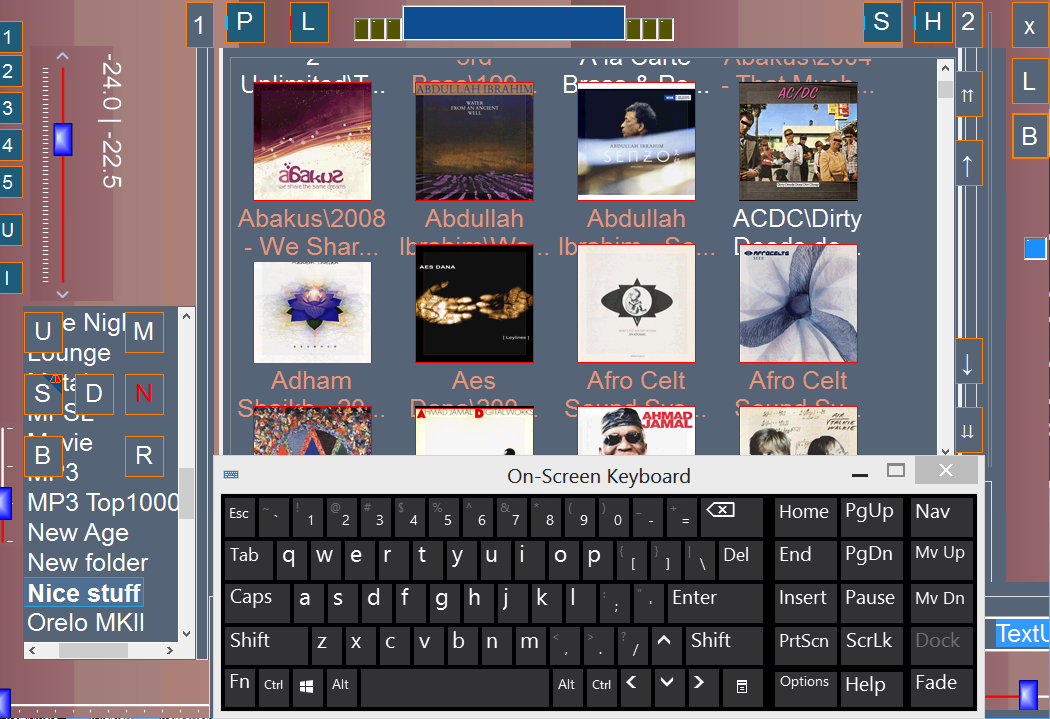Click the x button at the top right
This screenshot has width=1050, height=719.
[x=1030, y=25]
